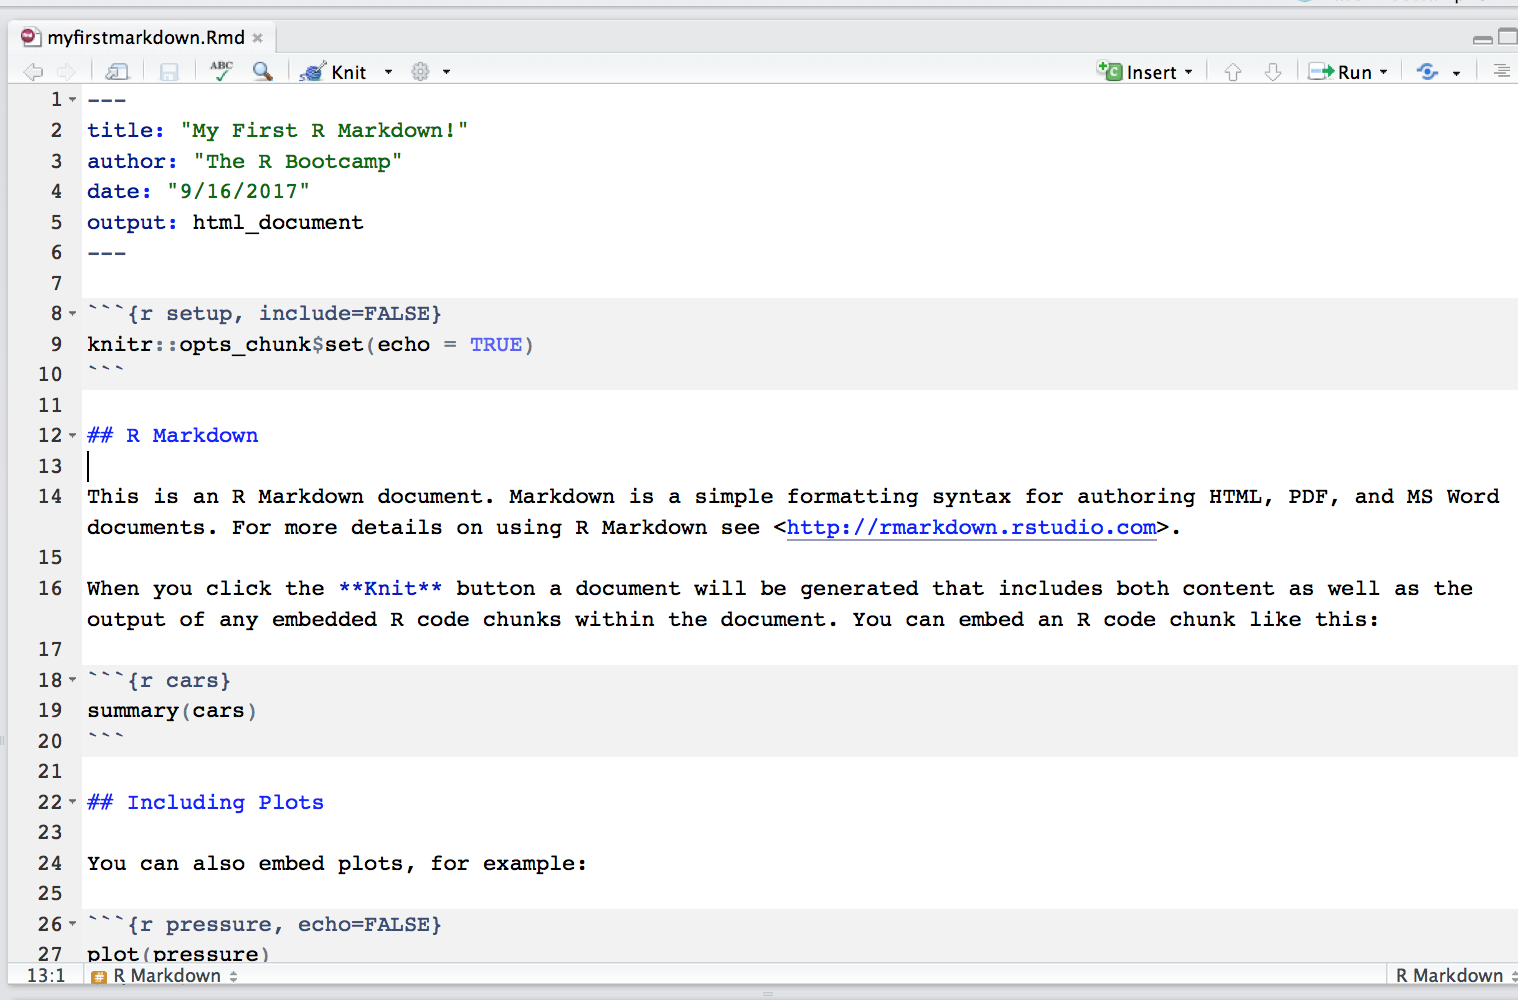This screenshot has height=1000, width=1518.
Task: Run the current line or selection
Action: click(x=1340, y=72)
